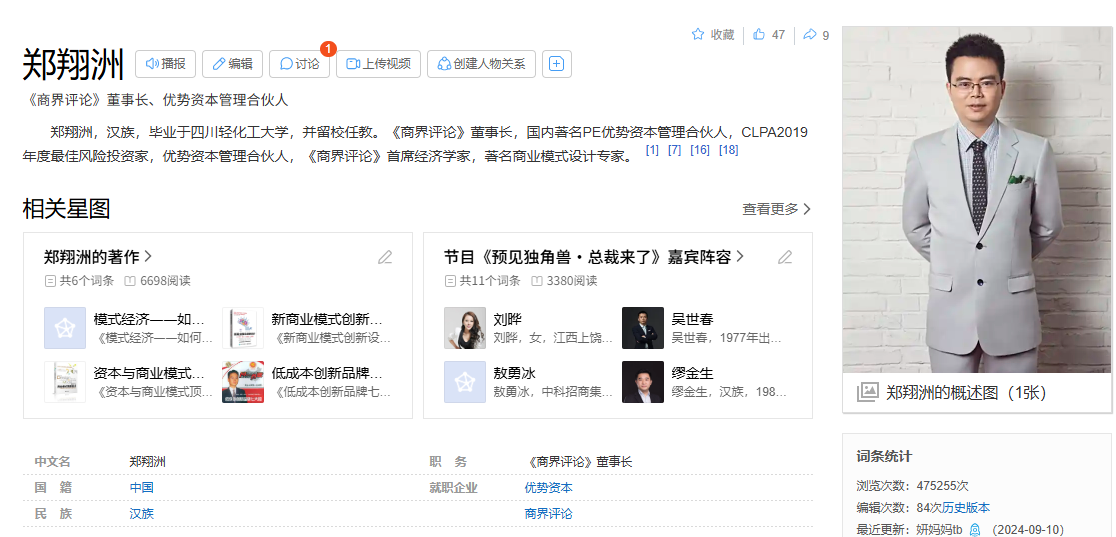1116x537 pixels.
Task: Open the 编辑 edit button
Action: click(232, 64)
